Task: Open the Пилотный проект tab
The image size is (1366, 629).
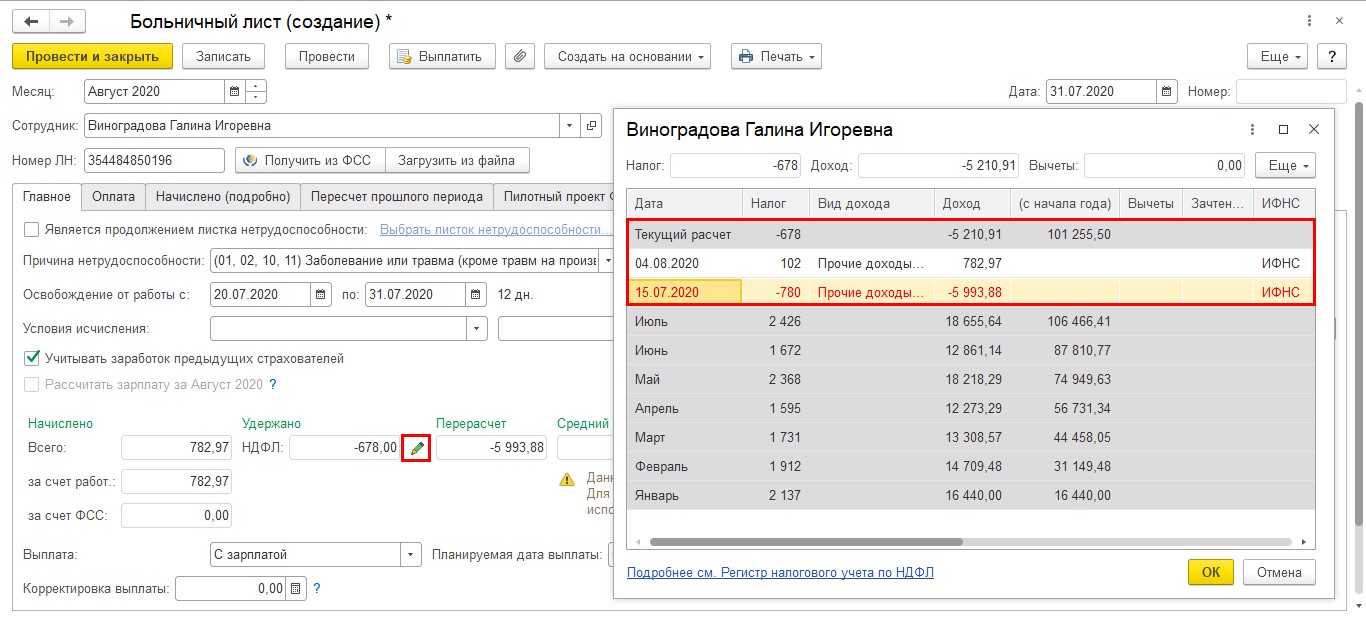Action: click(x=553, y=196)
